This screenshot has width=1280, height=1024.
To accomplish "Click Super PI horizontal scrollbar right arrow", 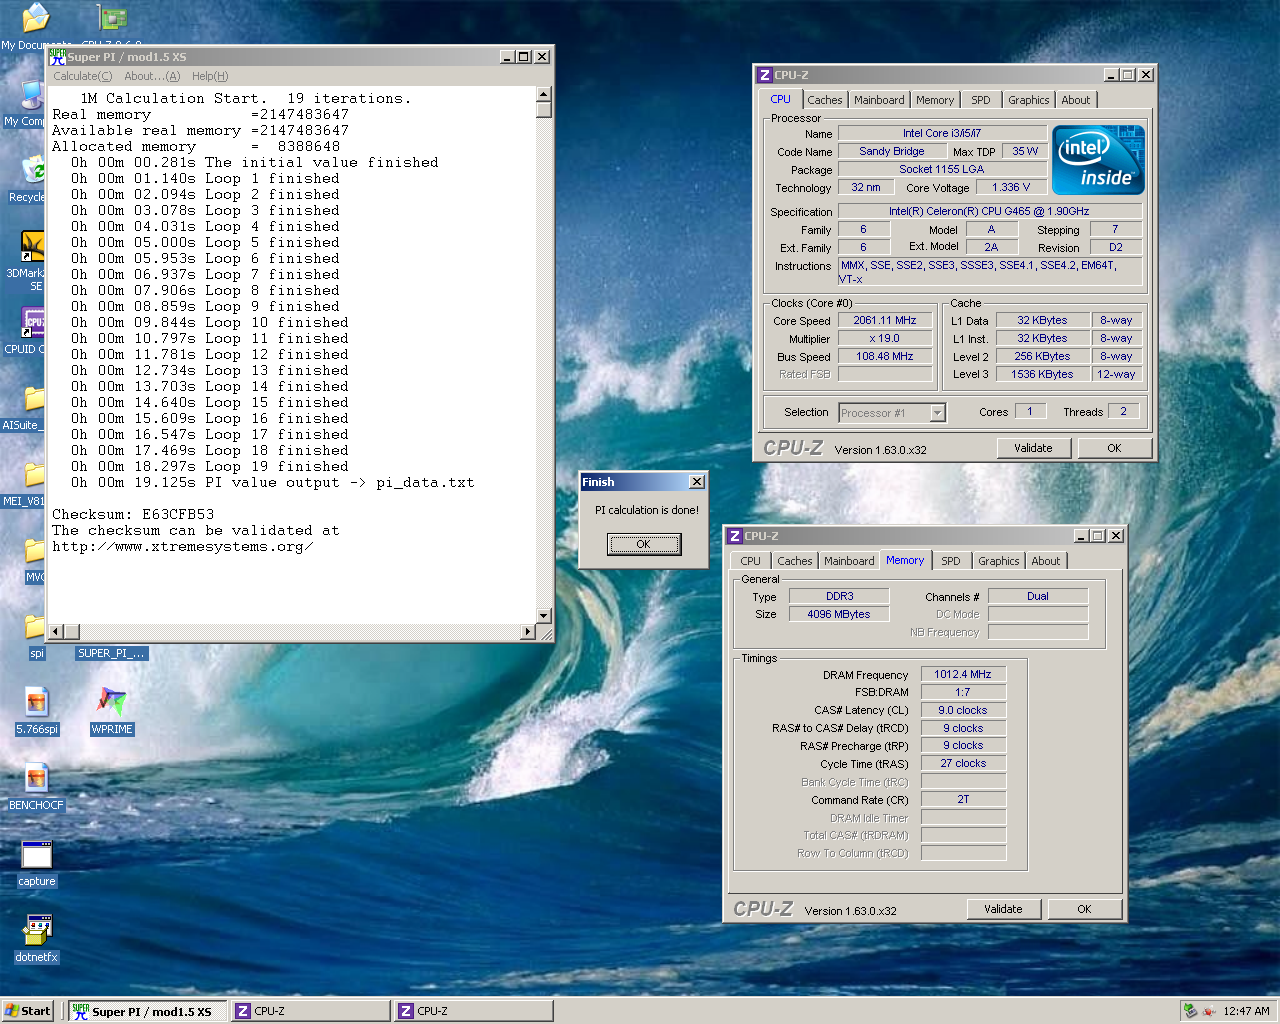I will [x=528, y=631].
